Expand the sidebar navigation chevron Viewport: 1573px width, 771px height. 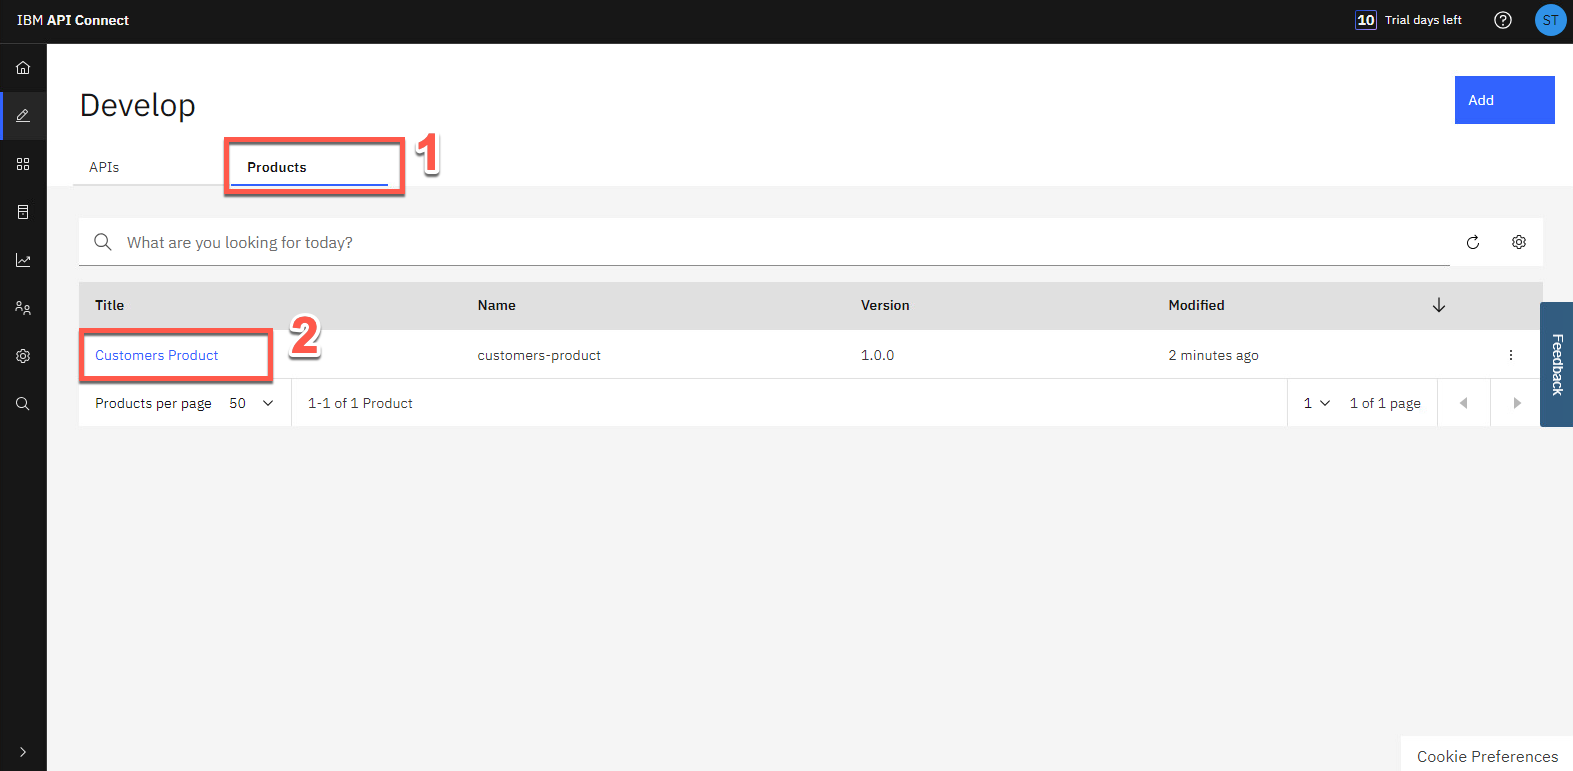tap(23, 751)
